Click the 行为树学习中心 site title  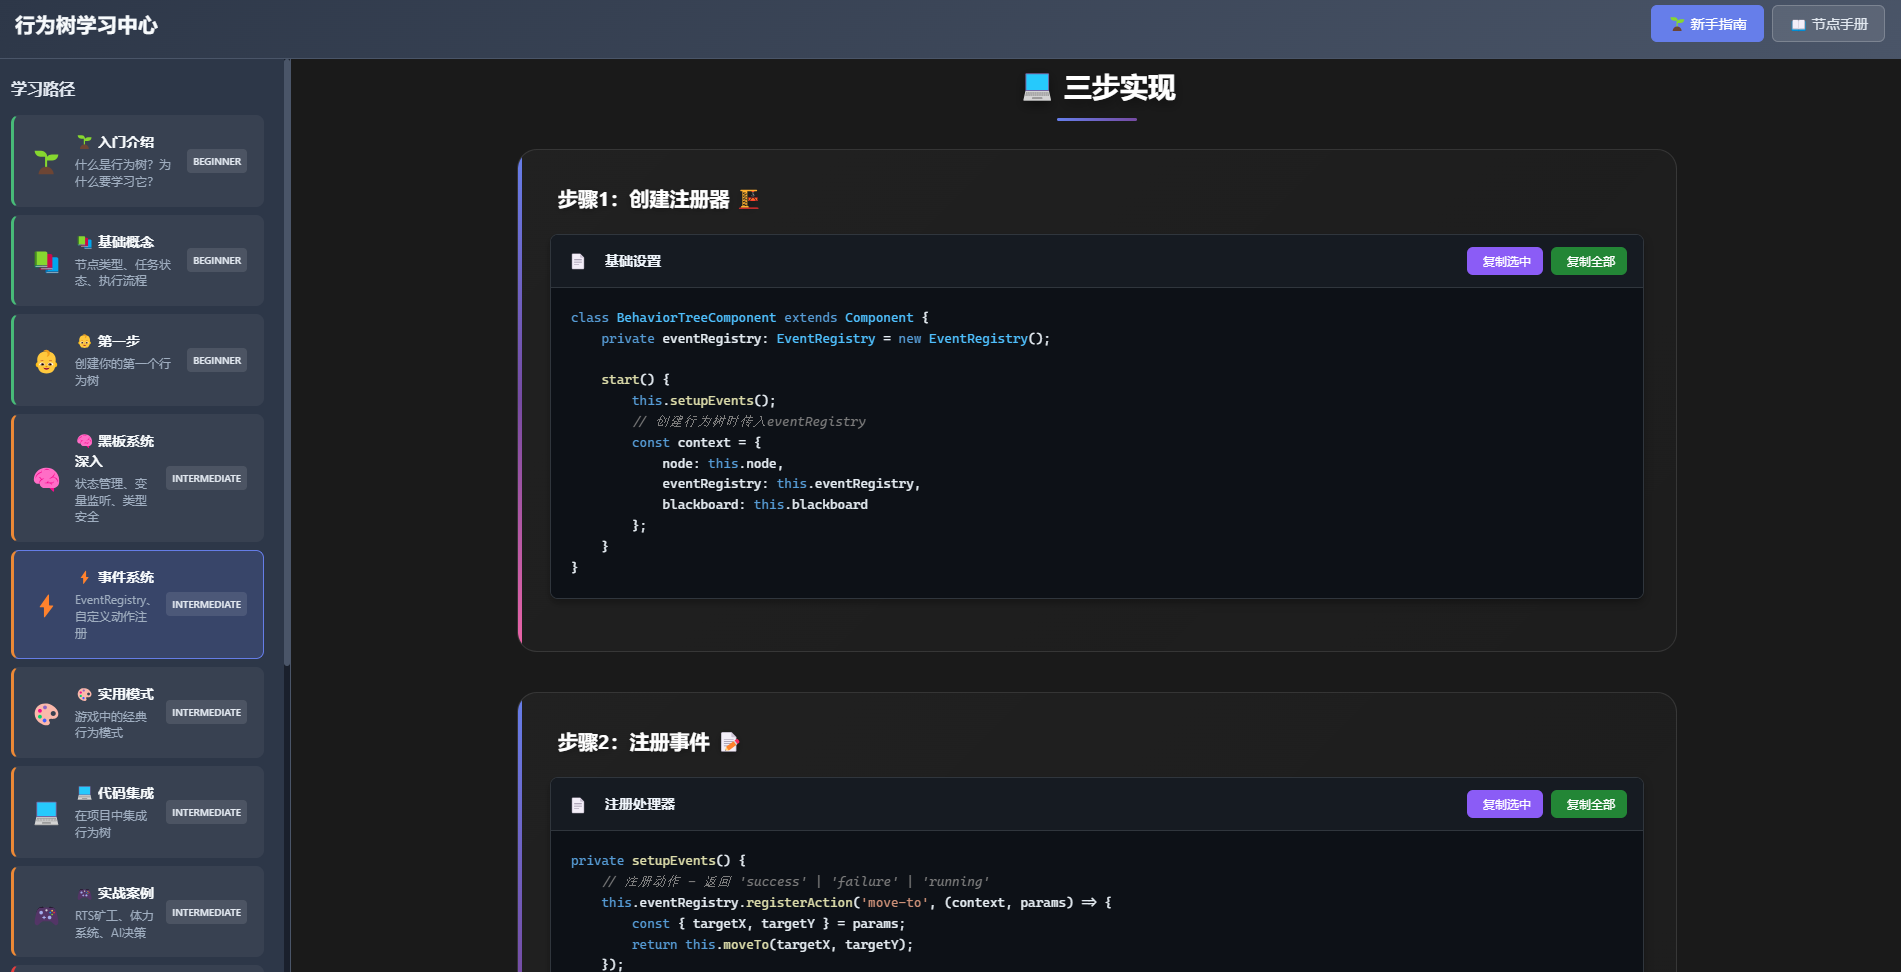coord(86,25)
